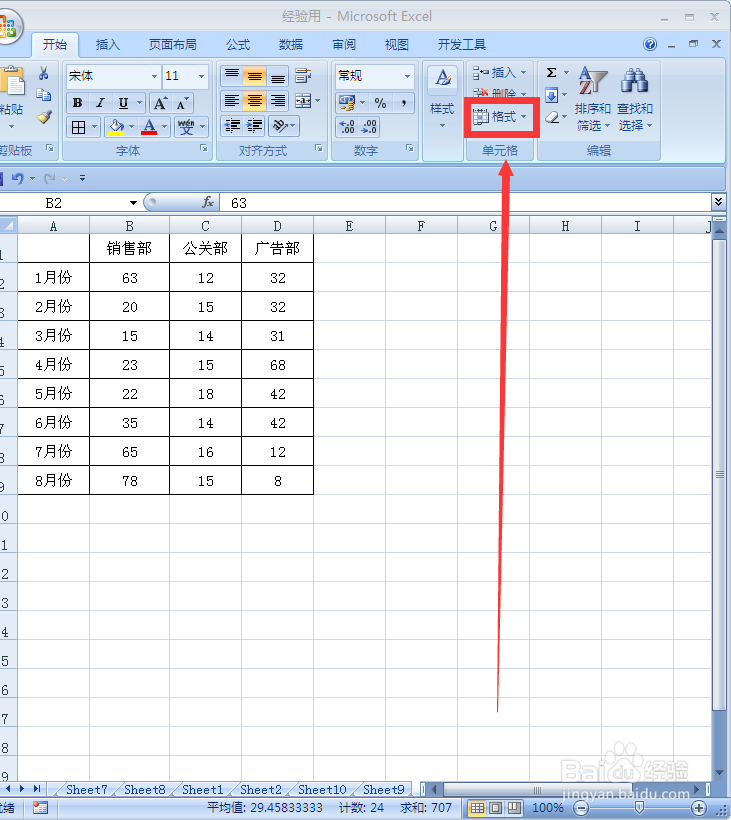Decrease font size with the small A icon
Image resolution: width=731 pixels, height=820 pixels.
(x=181, y=103)
